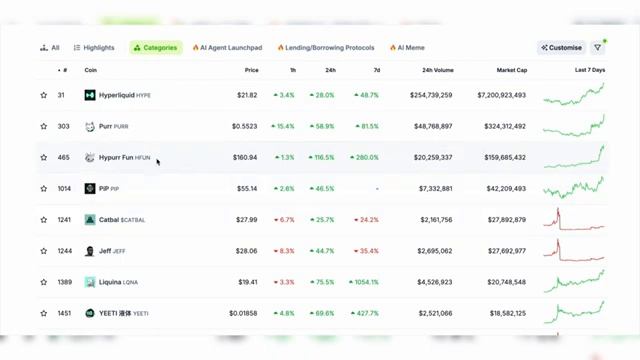Image resolution: width=640 pixels, height=360 pixels.
Task: Click the Catbal coin logo
Action: (x=90, y=220)
